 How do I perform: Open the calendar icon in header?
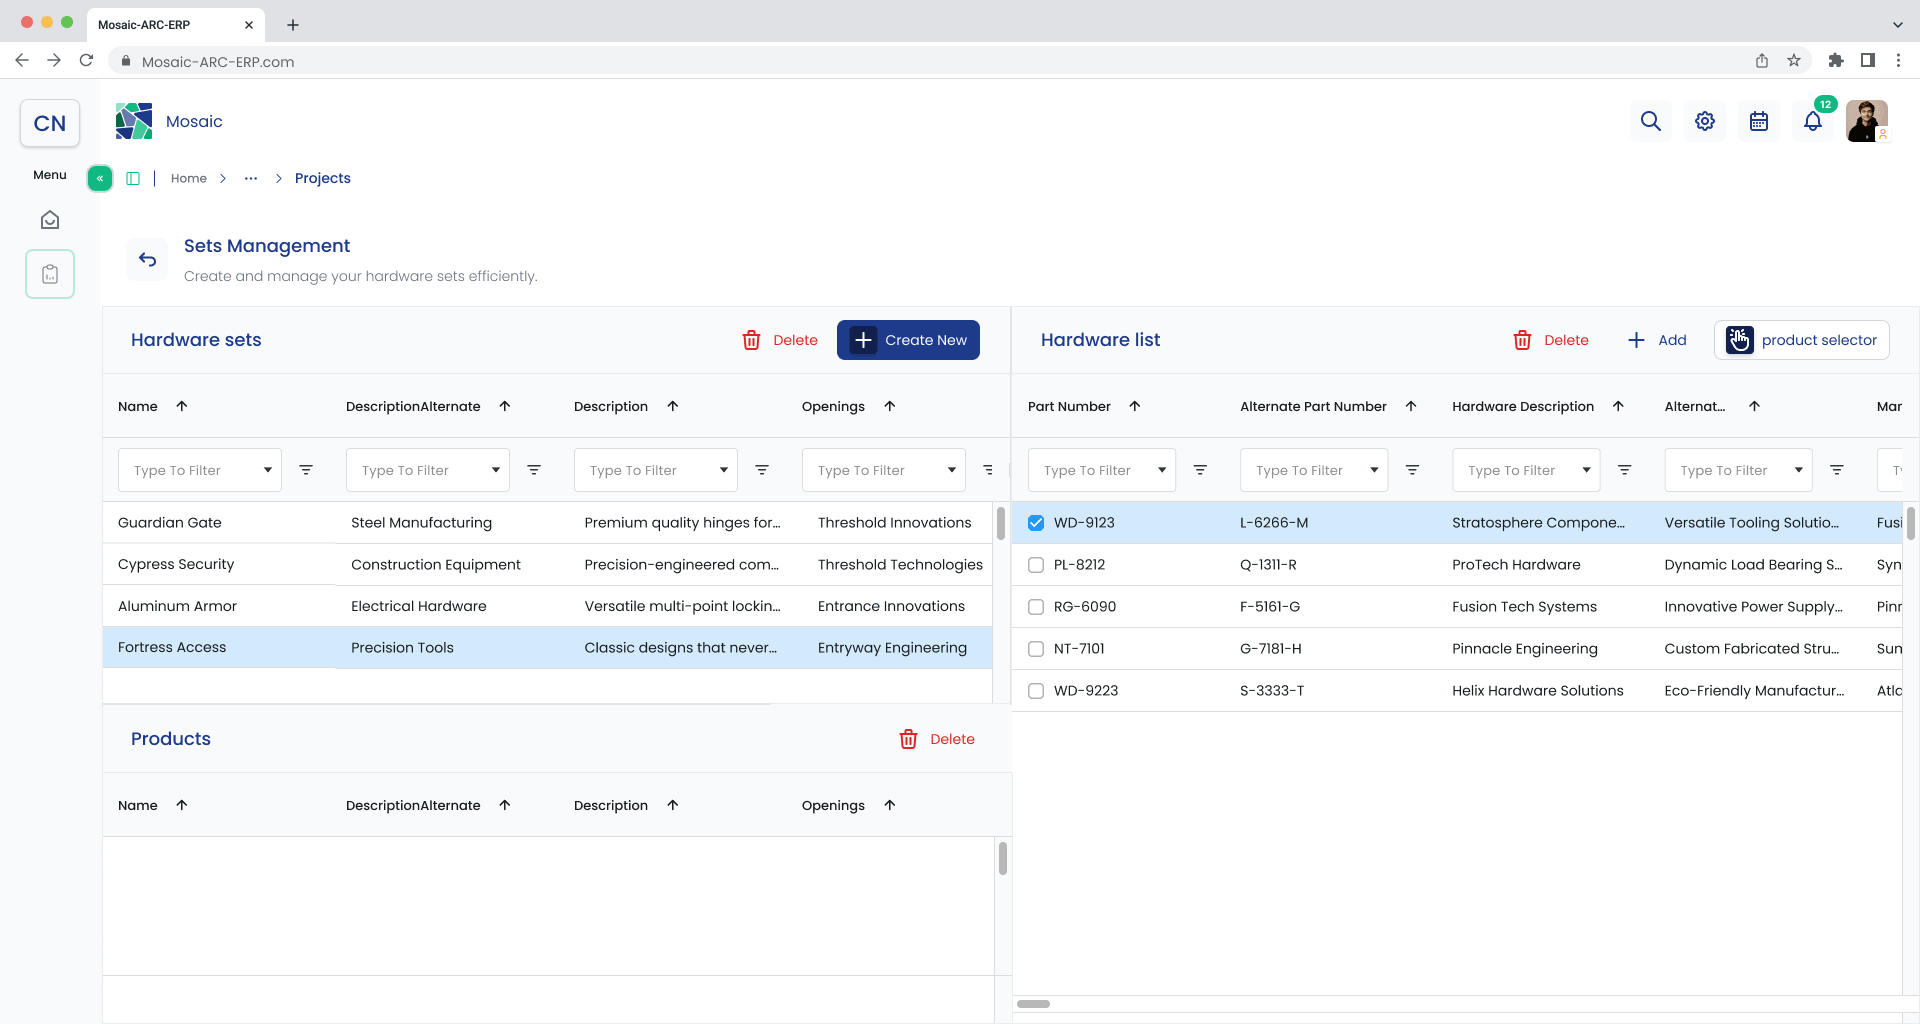click(1759, 121)
